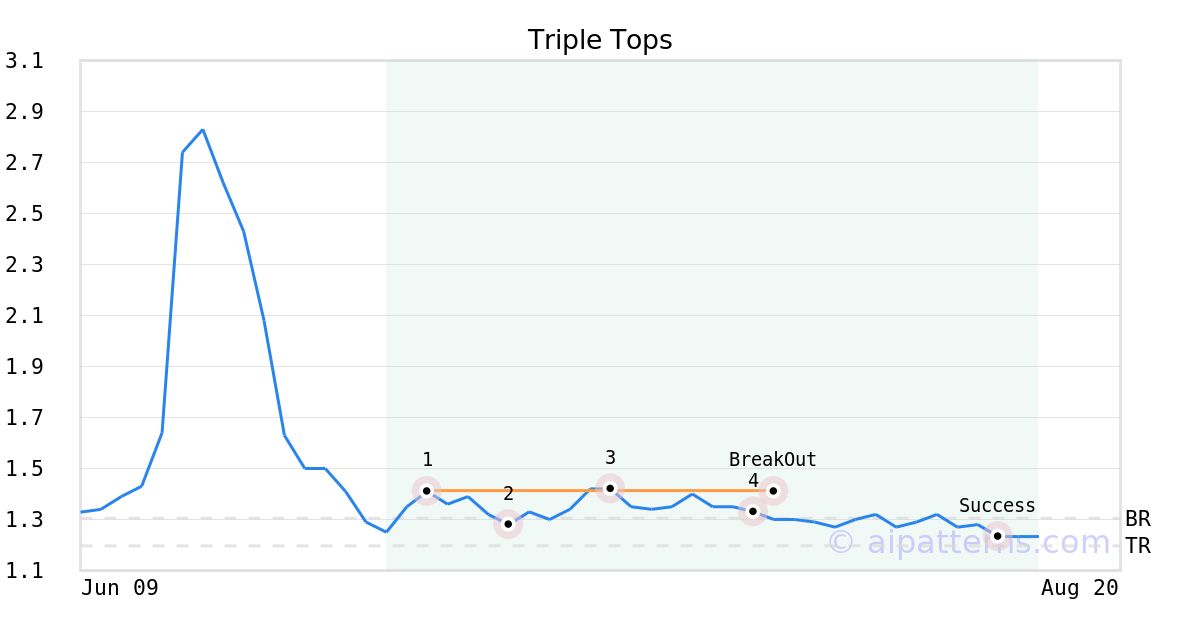
Task: Click the TR level label
Action: [x=1138, y=546]
